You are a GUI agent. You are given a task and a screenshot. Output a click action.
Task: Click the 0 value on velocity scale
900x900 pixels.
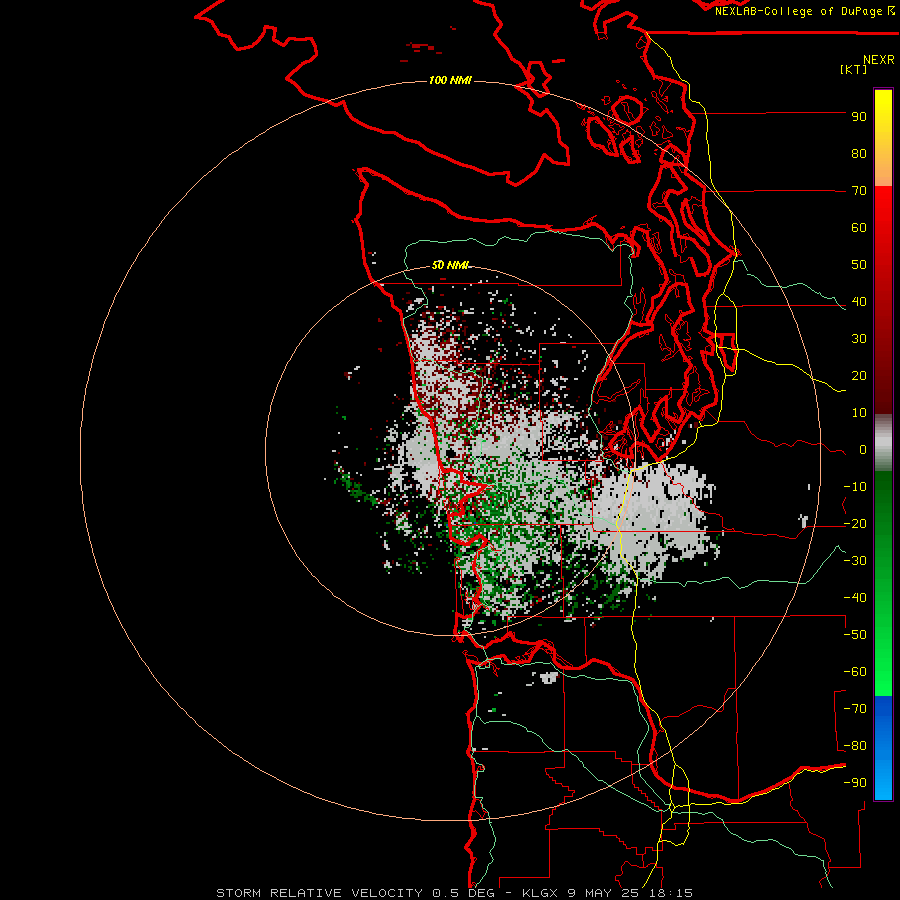(x=863, y=449)
